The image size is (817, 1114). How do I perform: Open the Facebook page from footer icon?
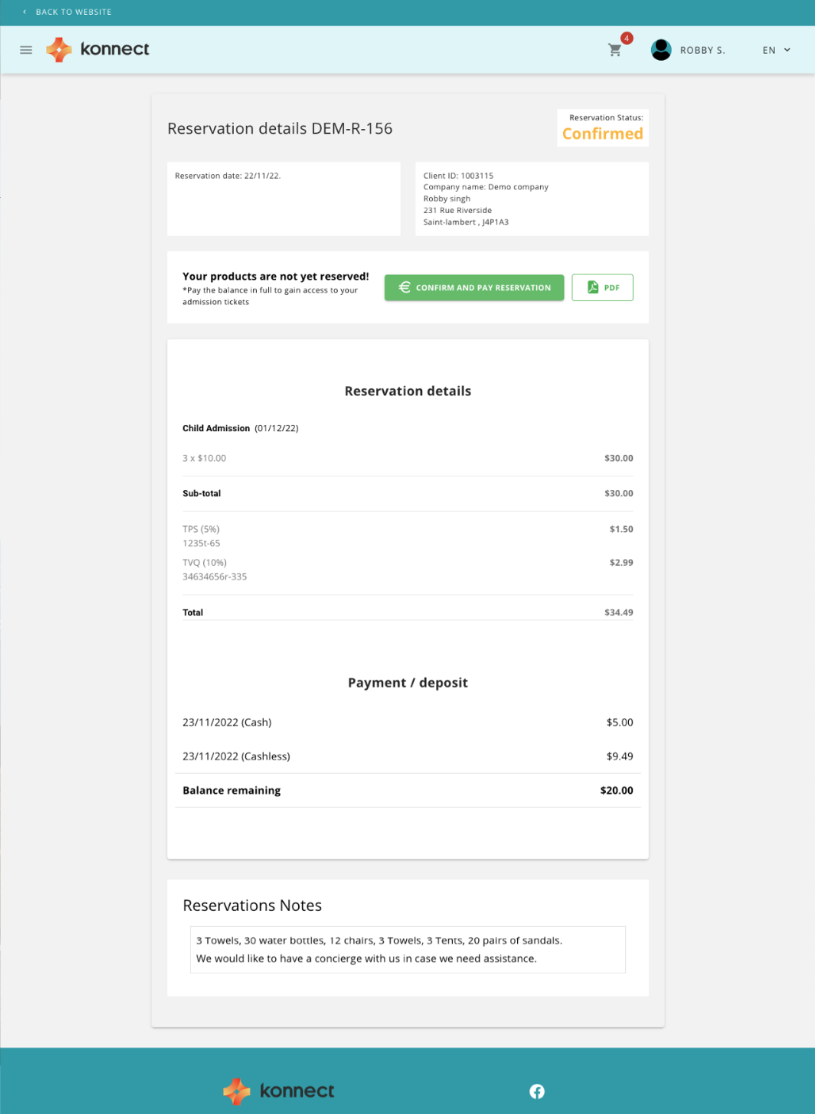point(537,1091)
